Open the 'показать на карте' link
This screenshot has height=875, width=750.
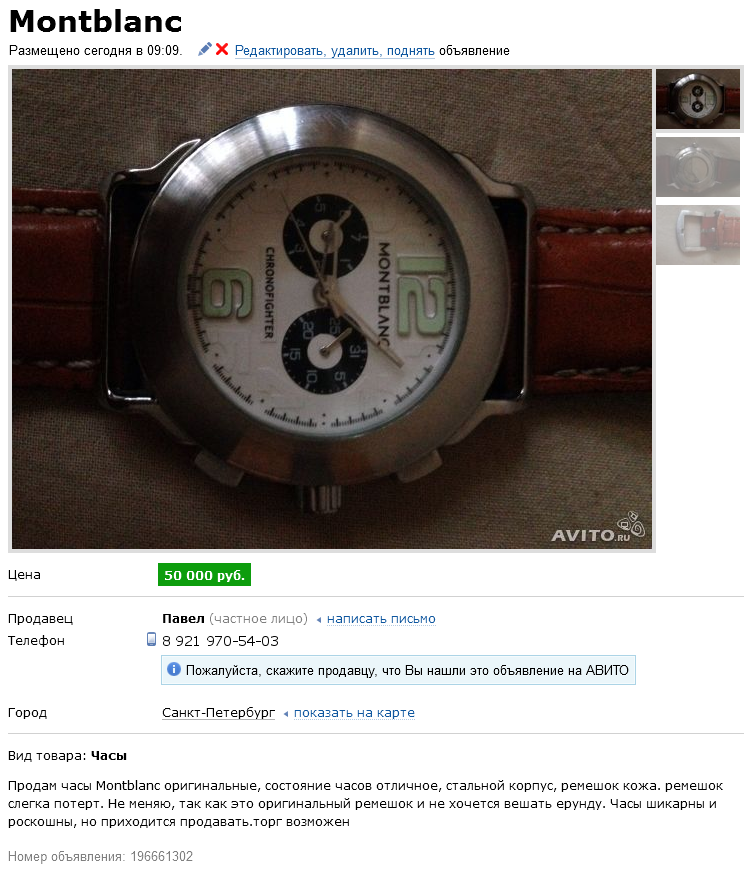[x=354, y=713]
